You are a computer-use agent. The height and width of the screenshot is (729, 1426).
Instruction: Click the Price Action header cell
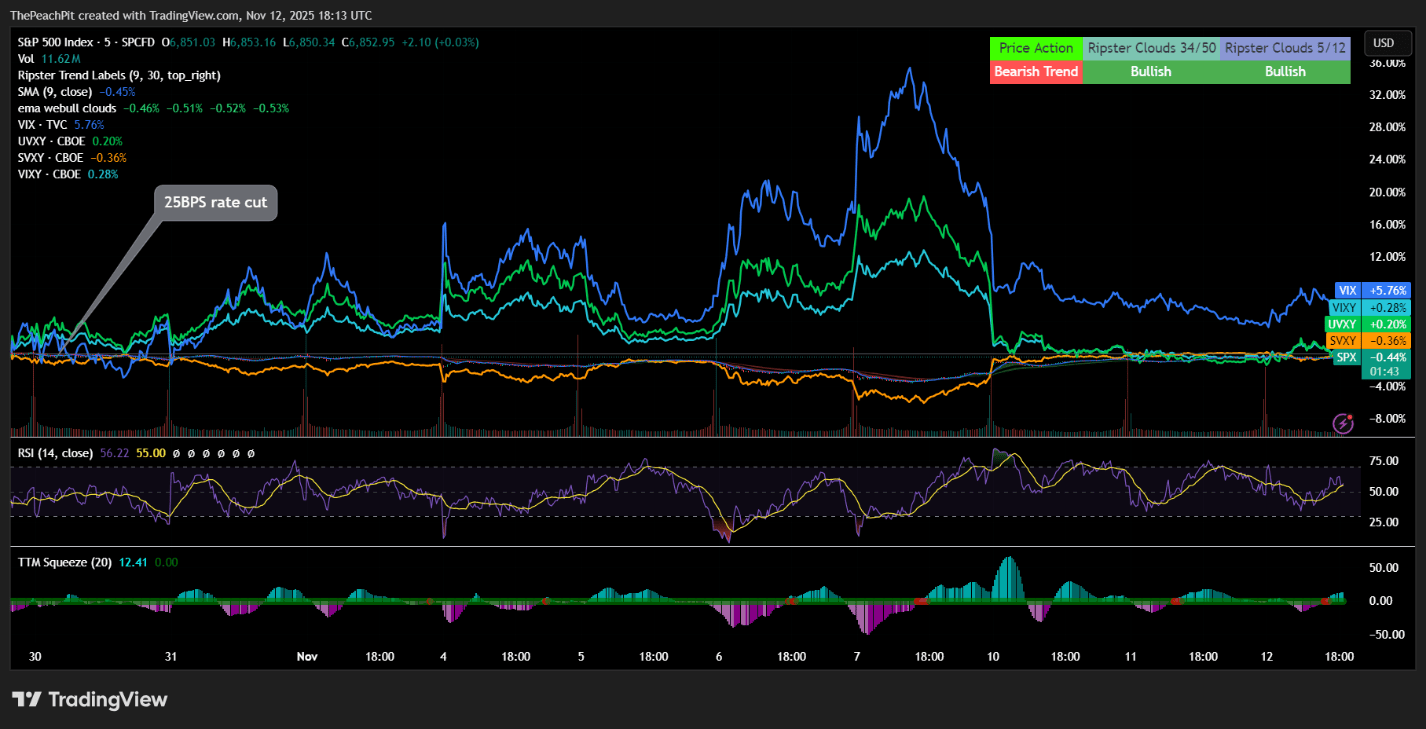1036,48
